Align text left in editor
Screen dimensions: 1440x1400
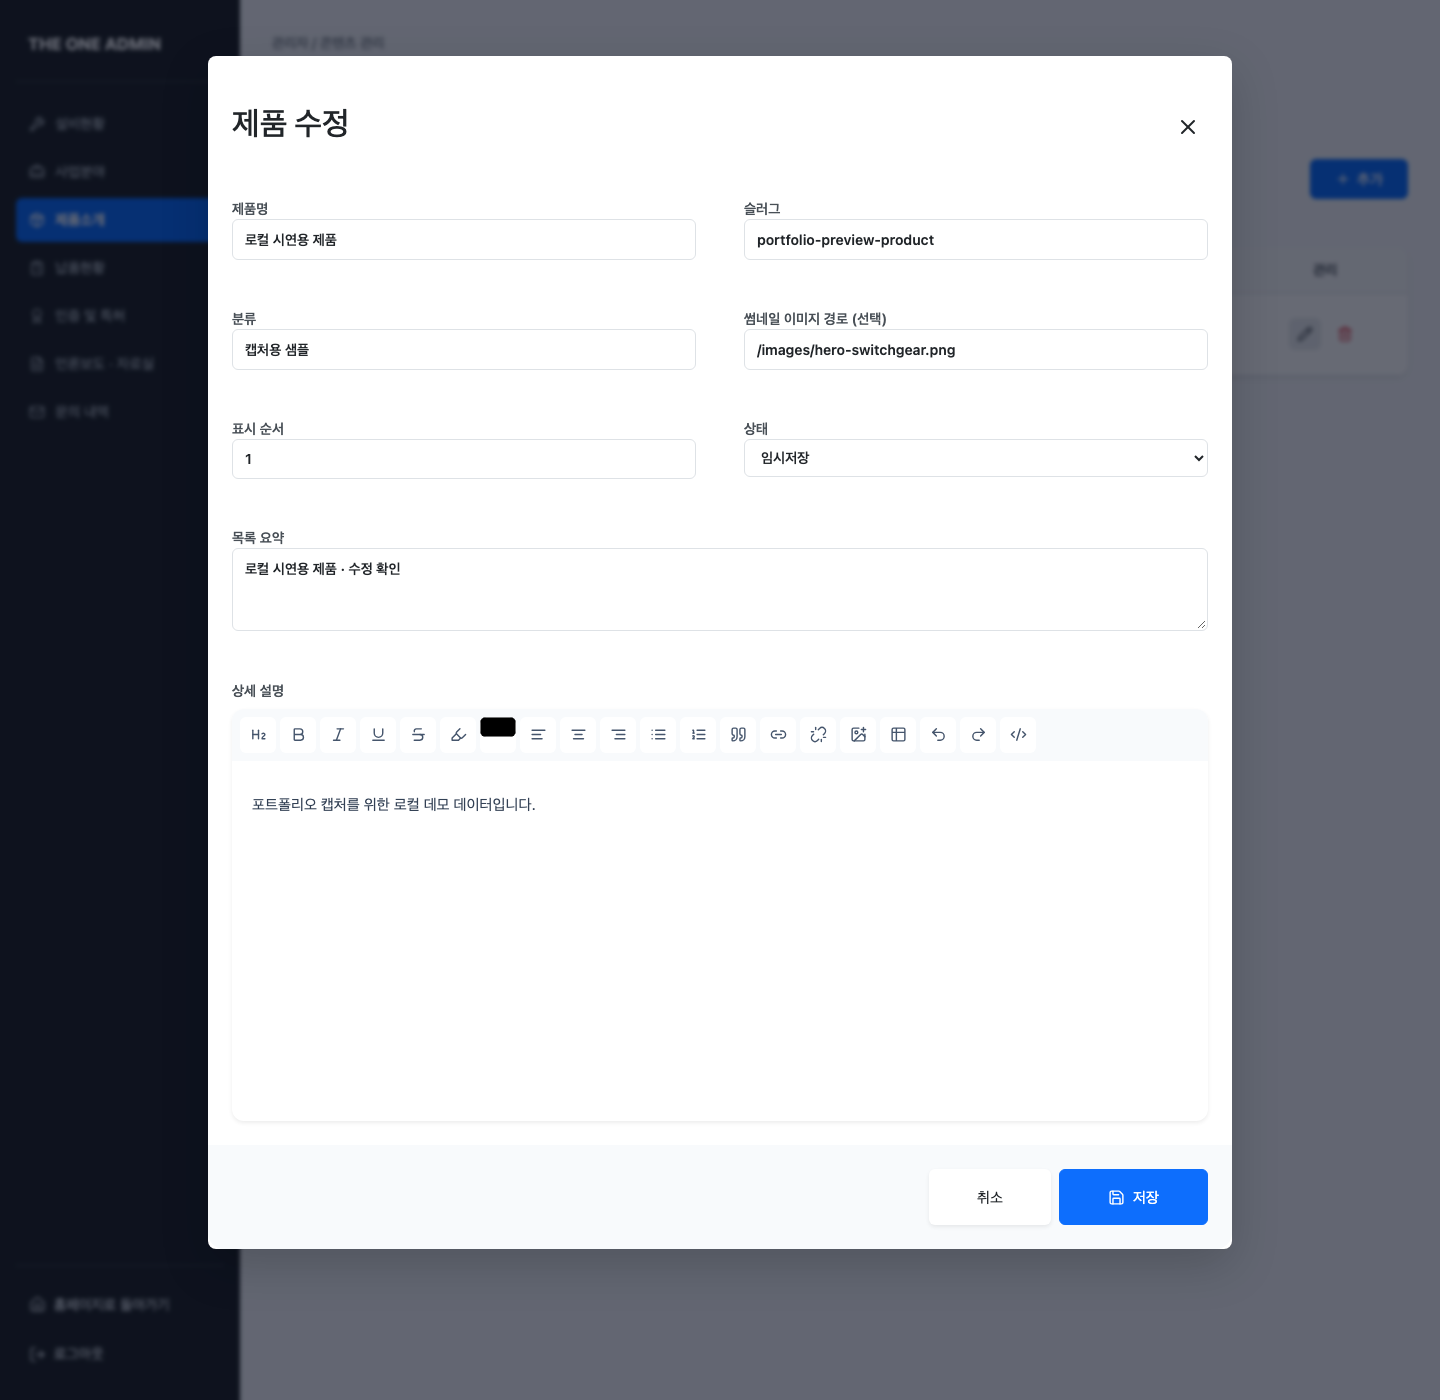click(538, 735)
